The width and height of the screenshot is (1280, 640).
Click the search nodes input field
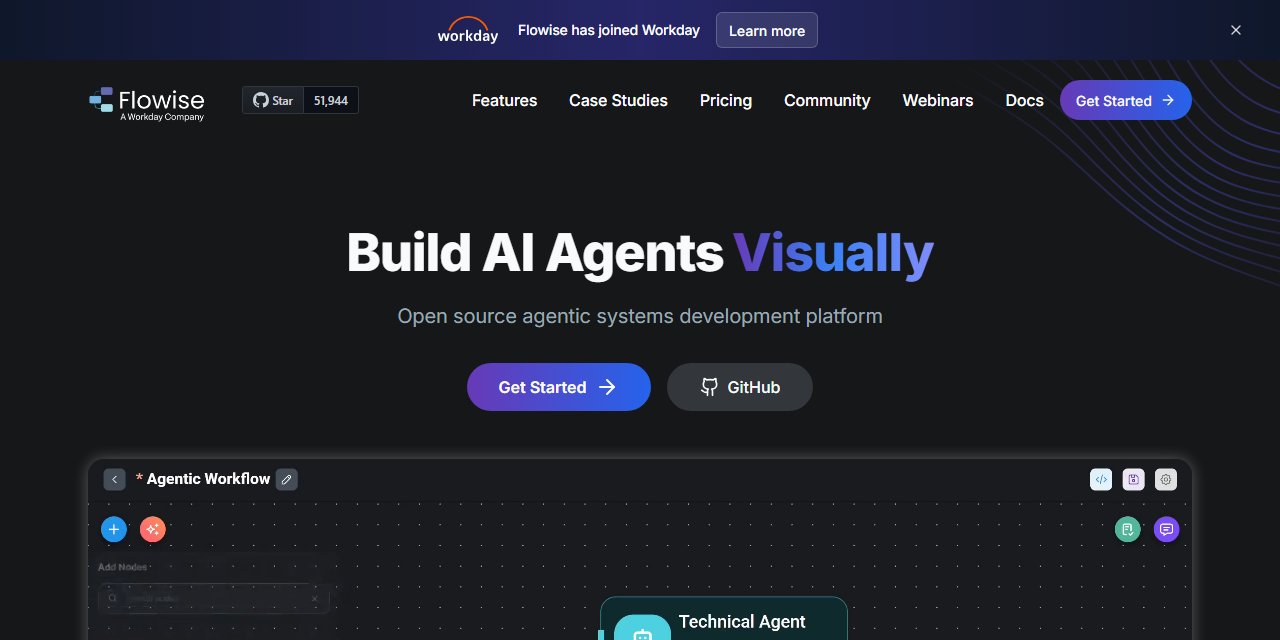pos(213,598)
